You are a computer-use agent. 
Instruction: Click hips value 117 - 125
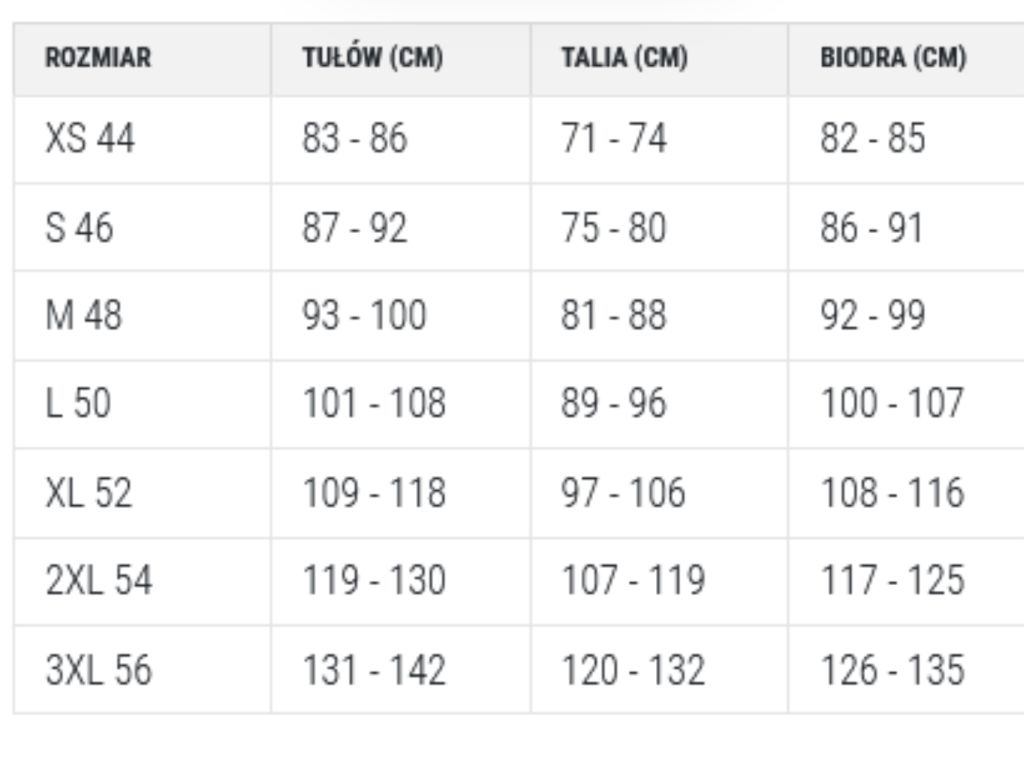pyautogui.click(x=893, y=580)
